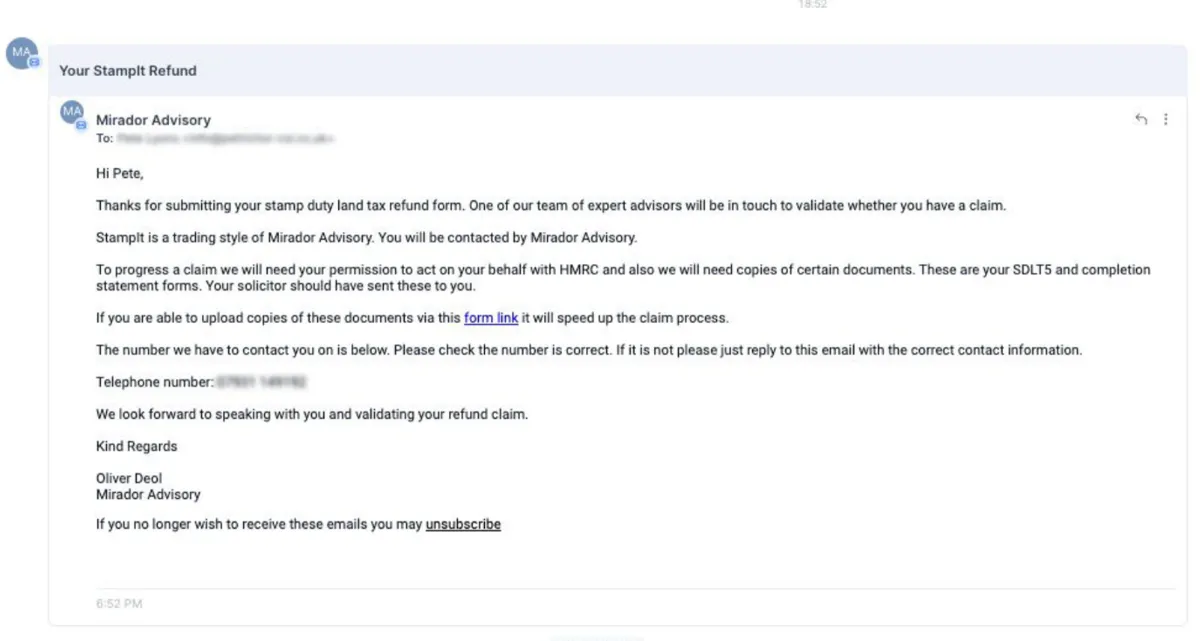Collapse the Your StampIt Refund thread header
This screenshot has height=641, width=1200.
tap(617, 71)
